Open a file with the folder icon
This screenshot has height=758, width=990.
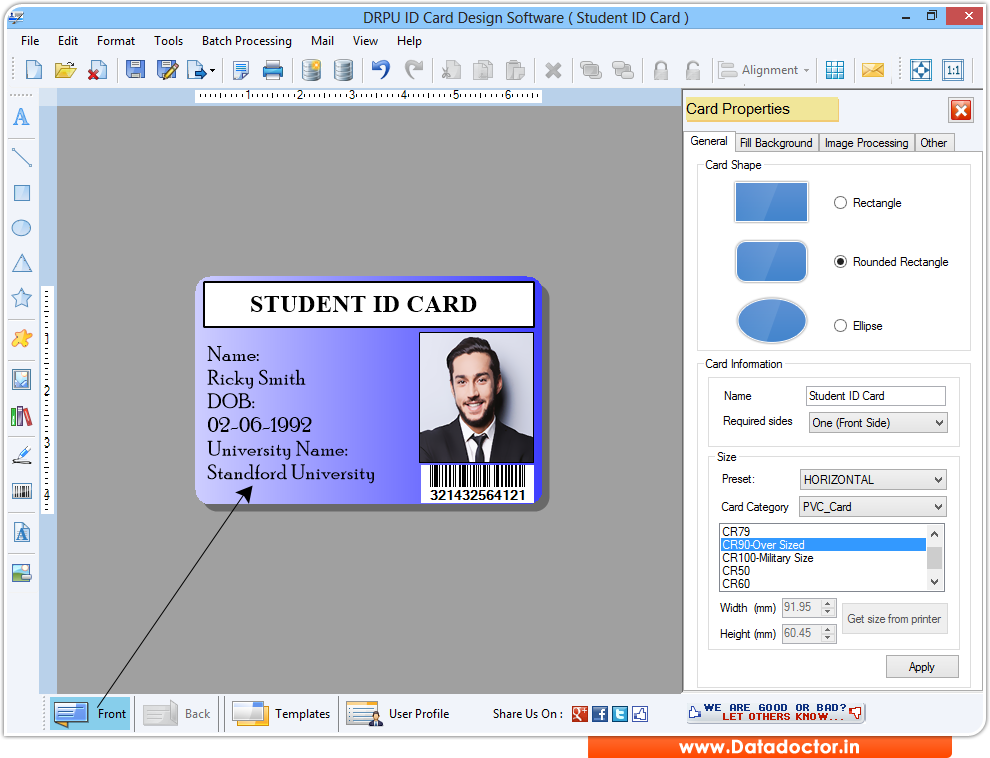point(65,69)
